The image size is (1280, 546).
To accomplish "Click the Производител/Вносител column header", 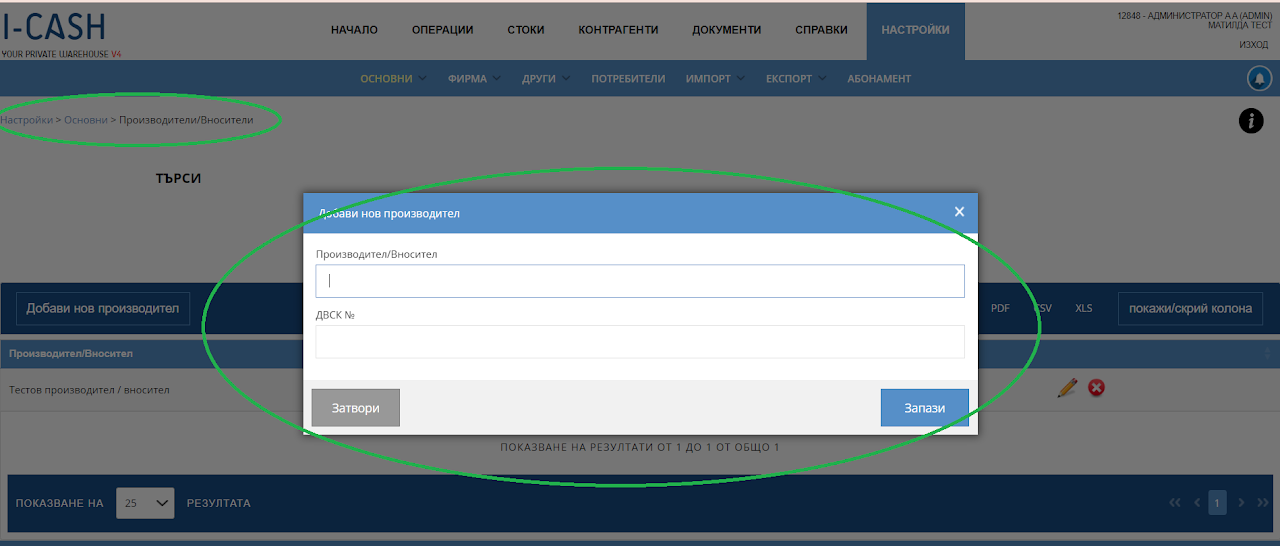I will click(x=71, y=353).
